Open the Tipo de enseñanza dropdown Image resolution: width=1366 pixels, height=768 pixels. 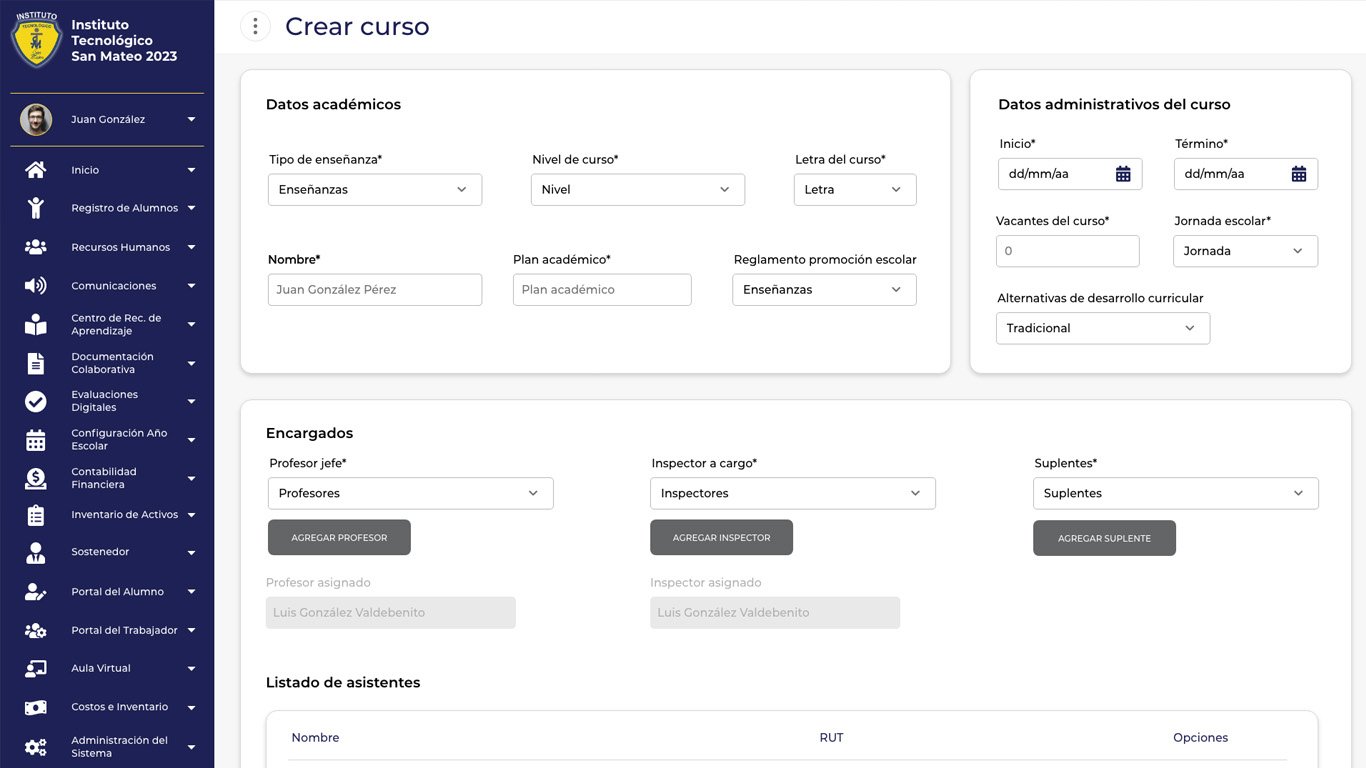pyautogui.click(x=374, y=189)
